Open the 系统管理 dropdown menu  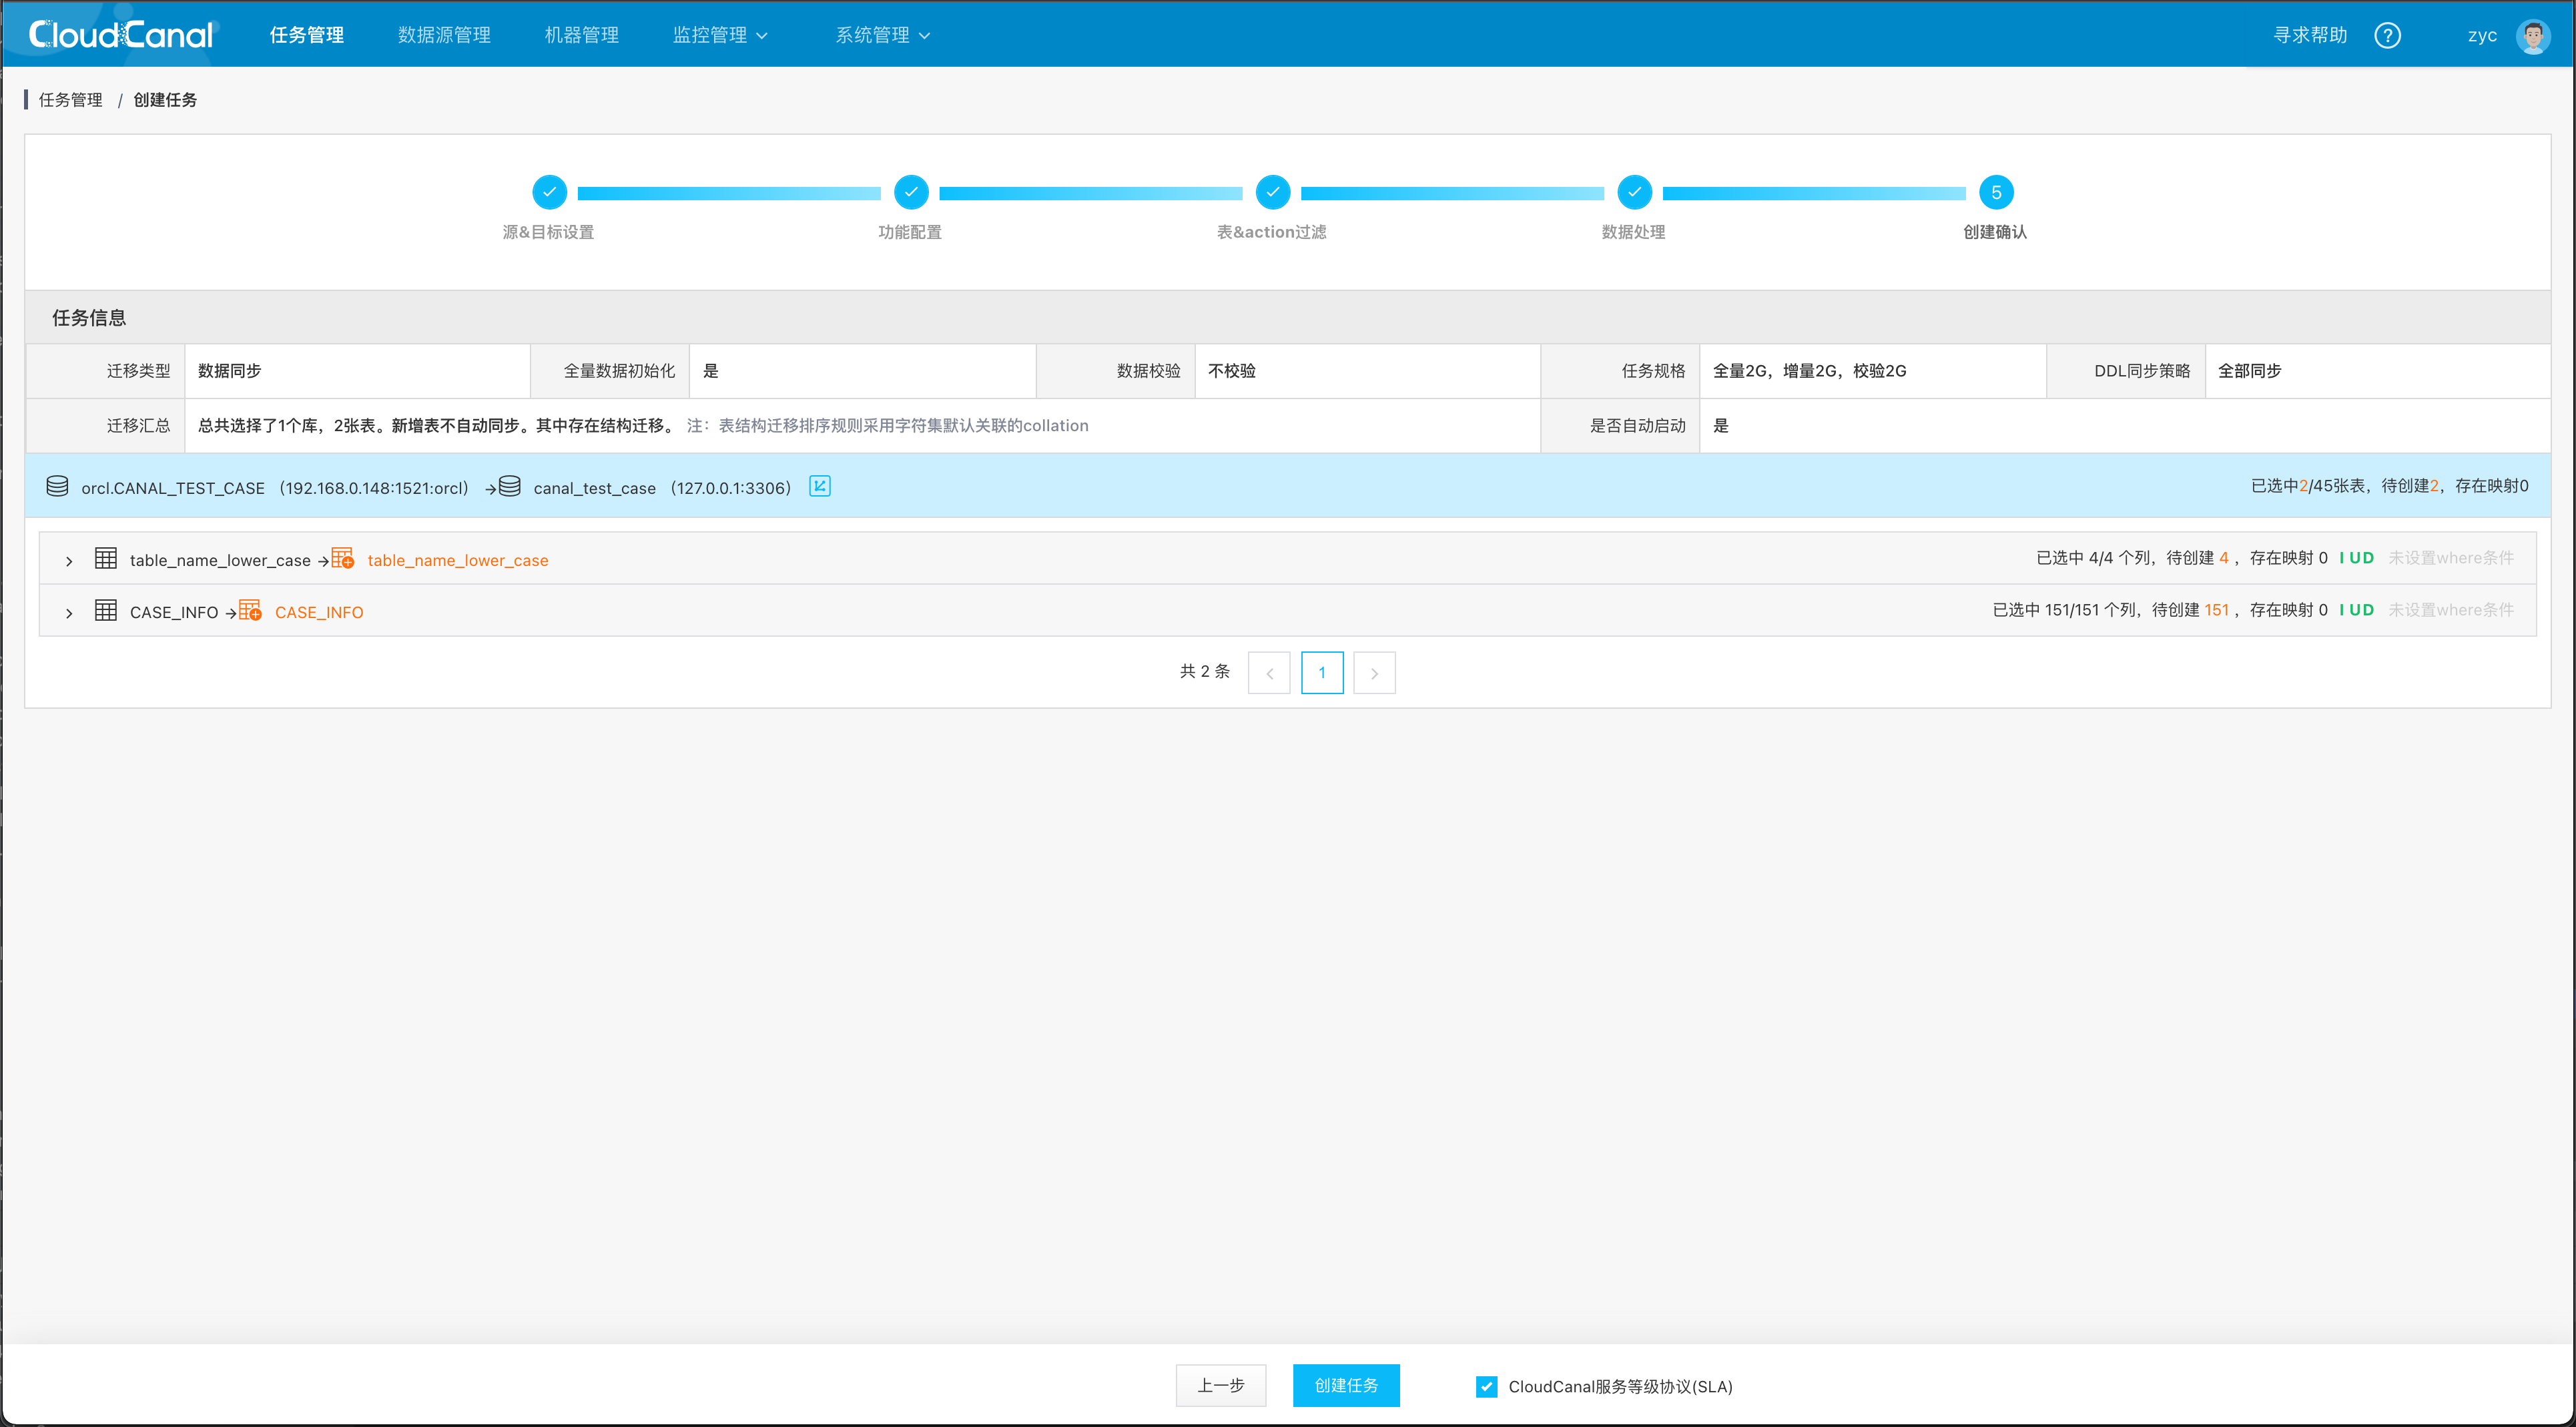[x=882, y=36]
